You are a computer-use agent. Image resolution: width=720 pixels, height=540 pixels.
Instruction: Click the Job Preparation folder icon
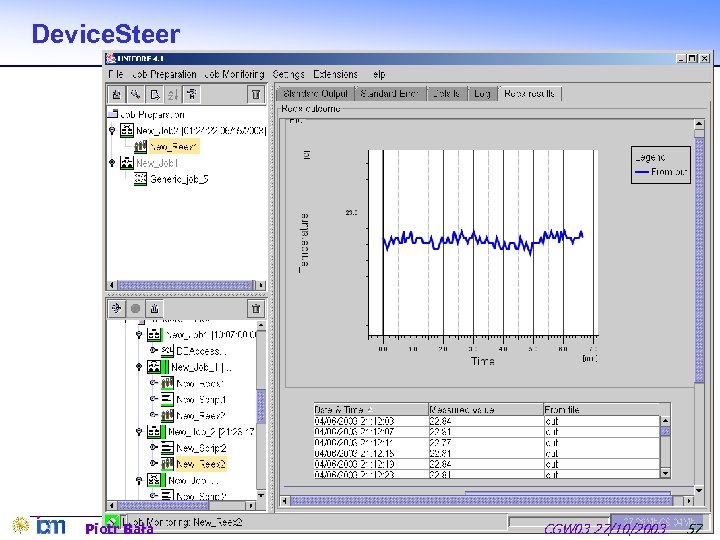[x=112, y=113]
